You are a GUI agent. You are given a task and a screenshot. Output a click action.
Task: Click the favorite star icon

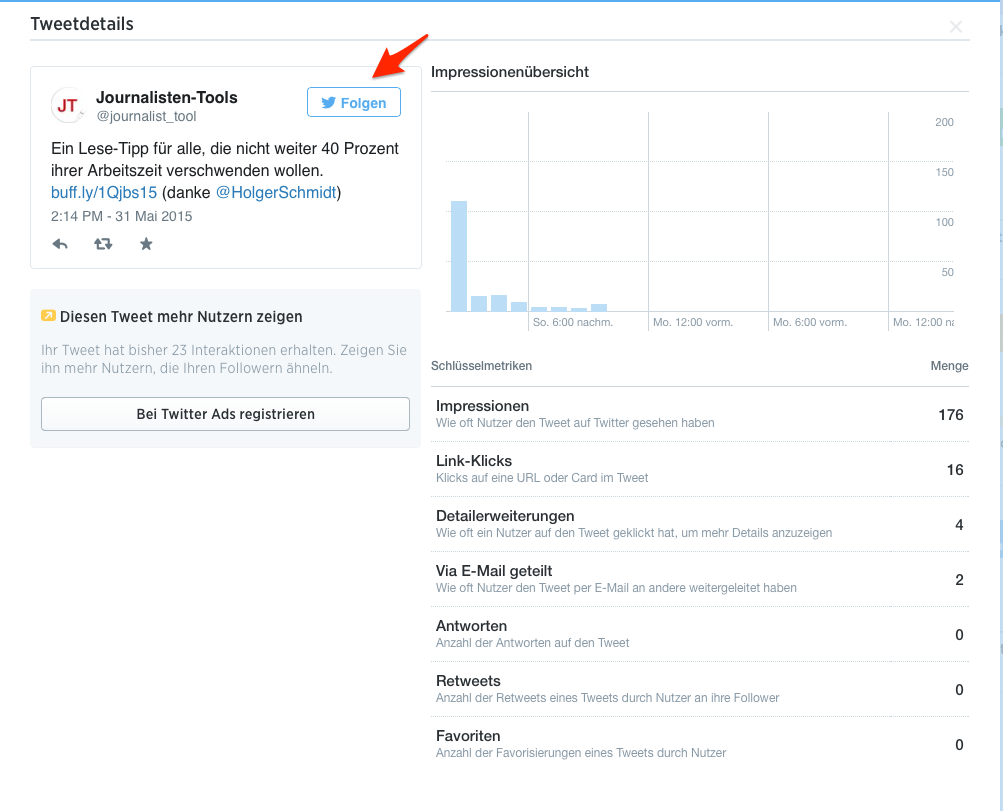[146, 244]
